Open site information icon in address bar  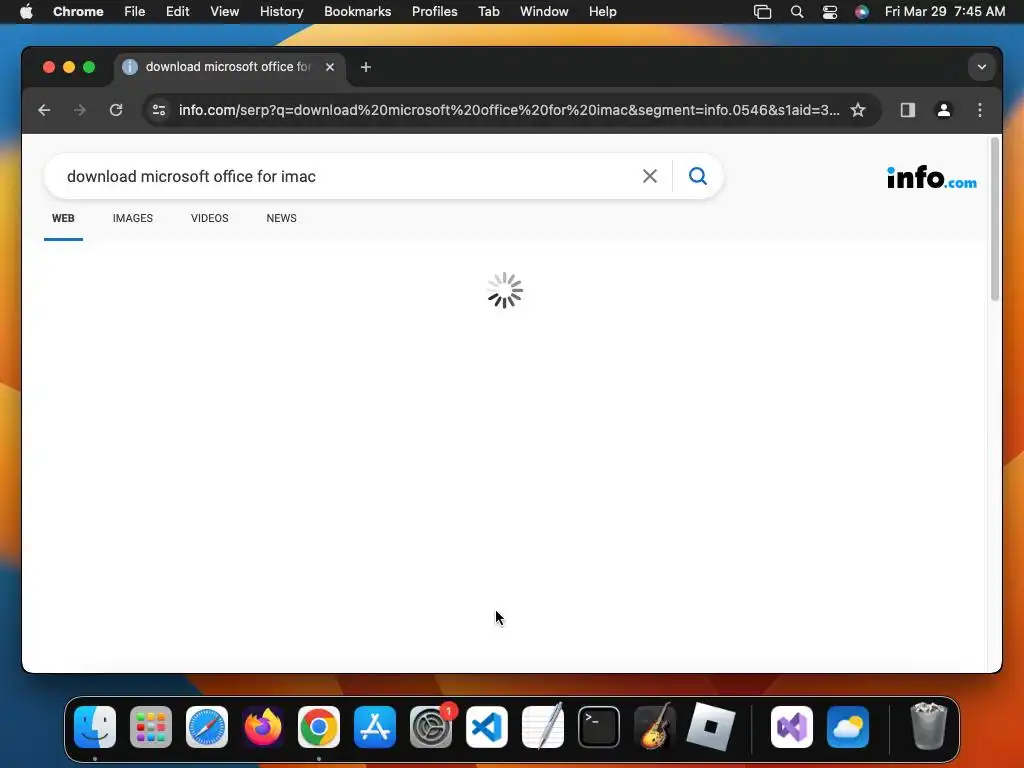159,110
